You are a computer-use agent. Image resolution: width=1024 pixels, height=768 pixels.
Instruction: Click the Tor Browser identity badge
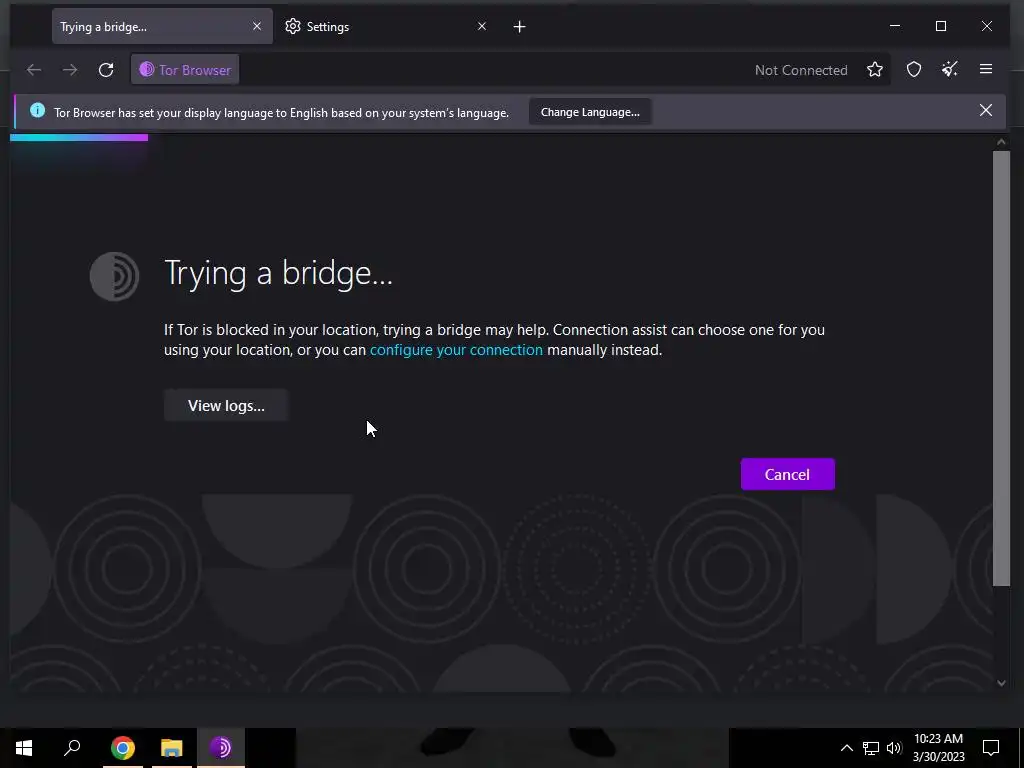185,69
